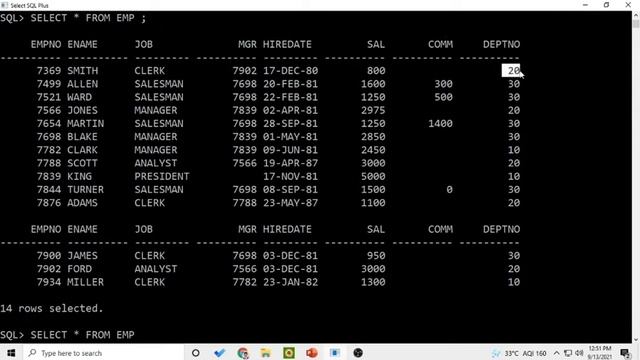Click the second DEPTNO column header

click(x=502, y=229)
